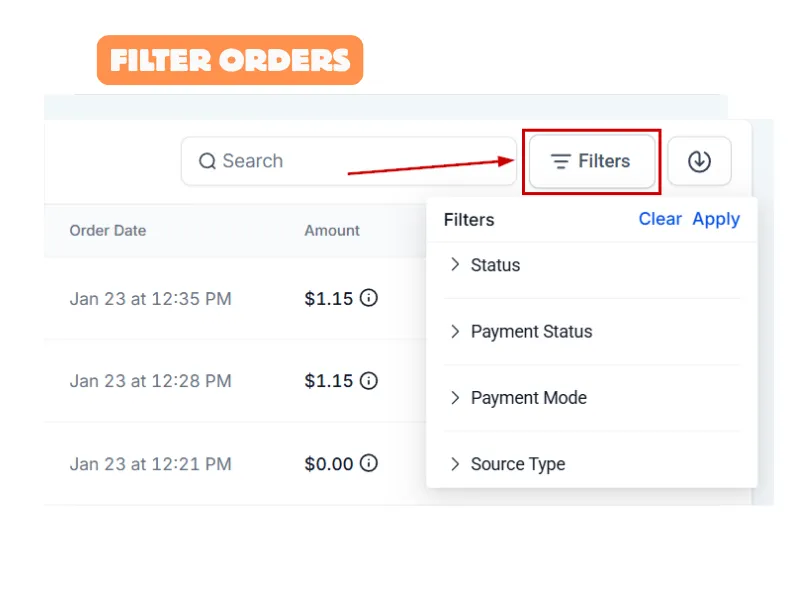Click the filter lines icon
The image size is (800, 600).
pyautogui.click(x=561, y=161)
